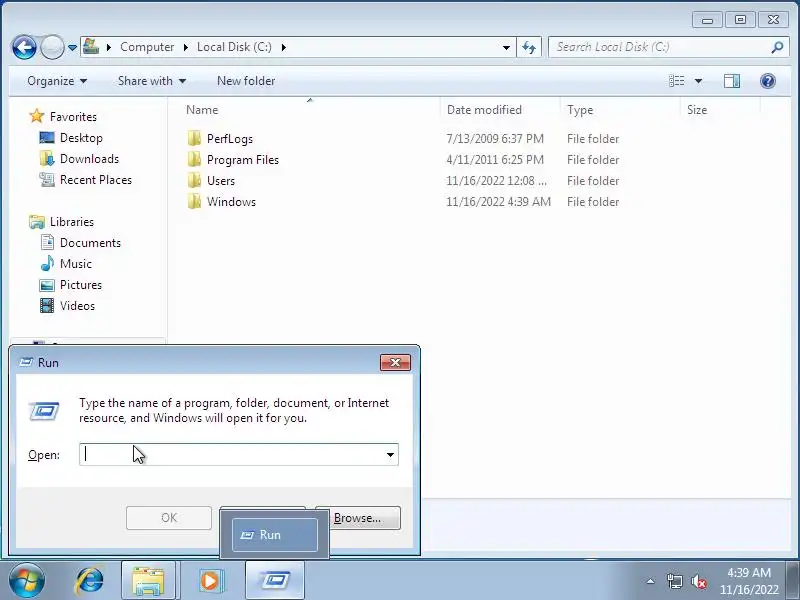Show hidden system tray icons
This screenshot has height=600, width=800.
(651, 581)
